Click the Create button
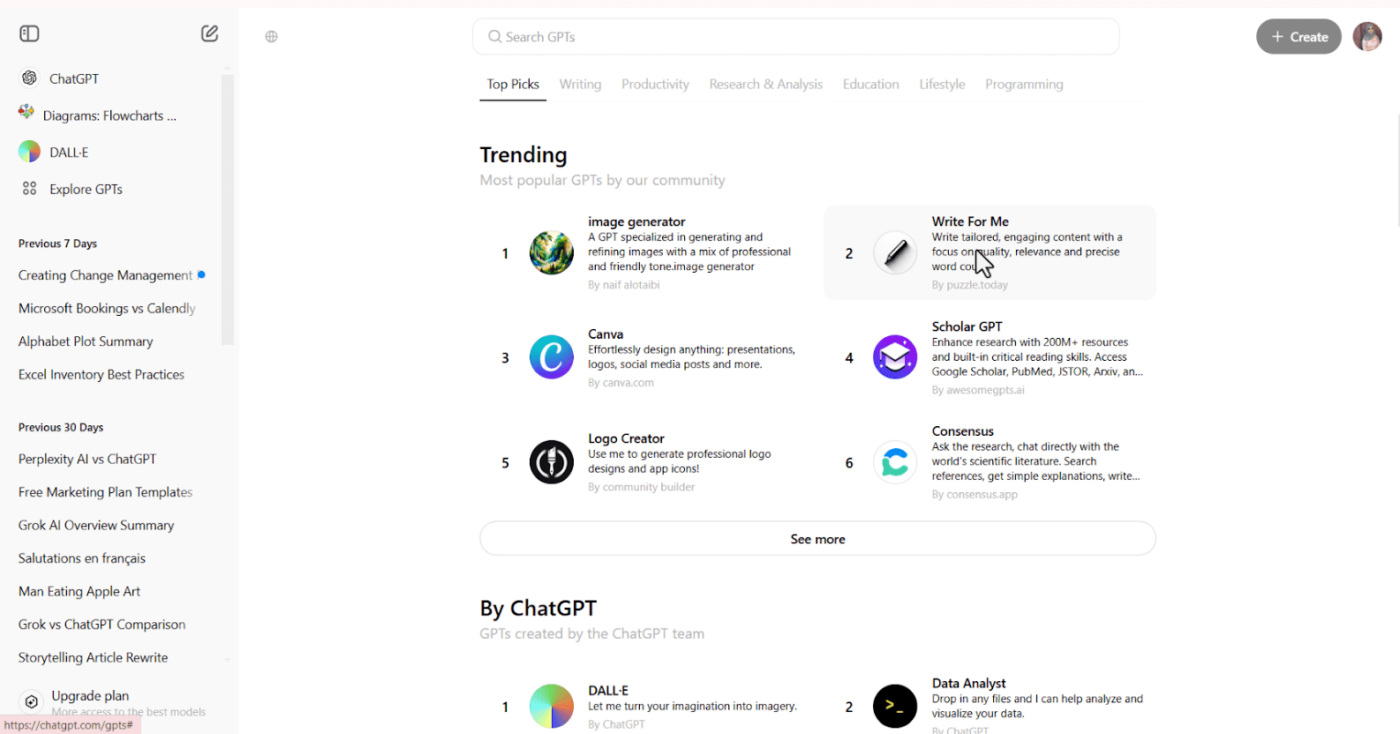The image size is (1400, 734). (1299, 37)
